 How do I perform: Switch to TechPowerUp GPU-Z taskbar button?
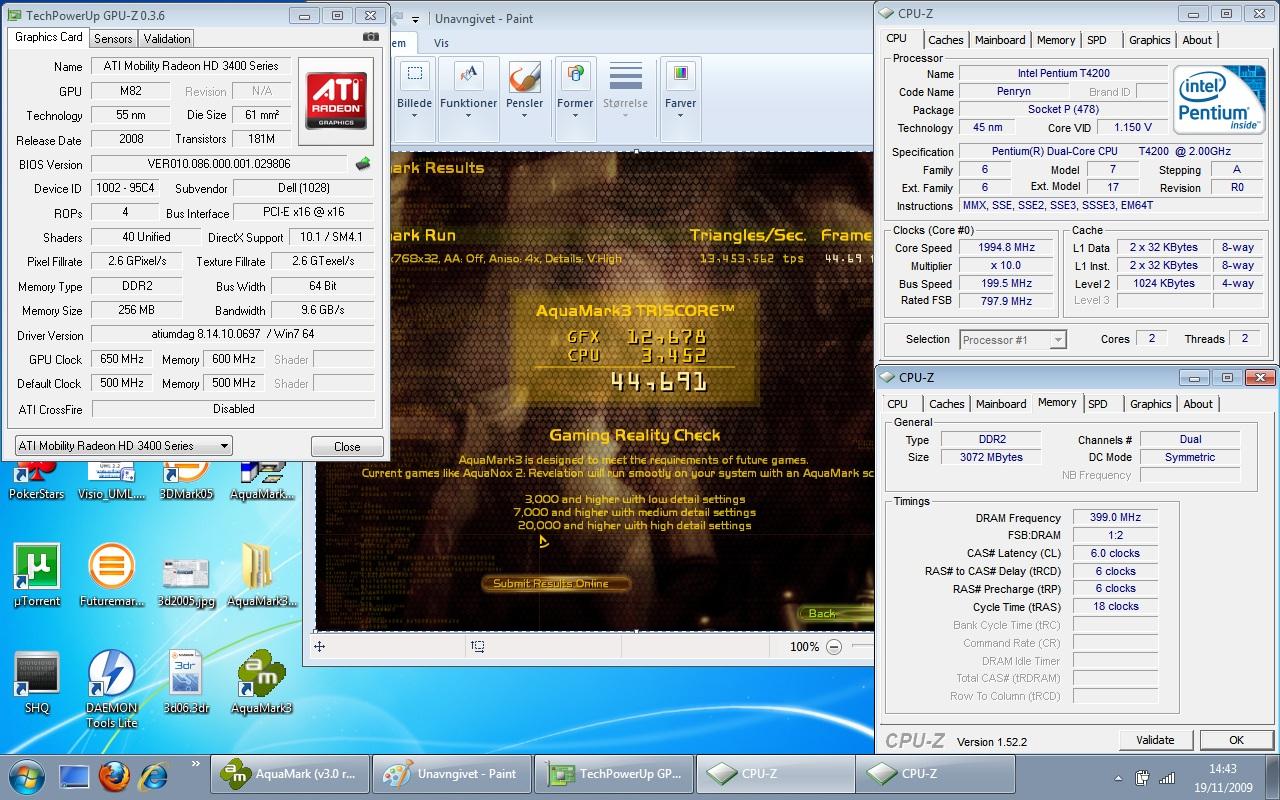point(614,774)
